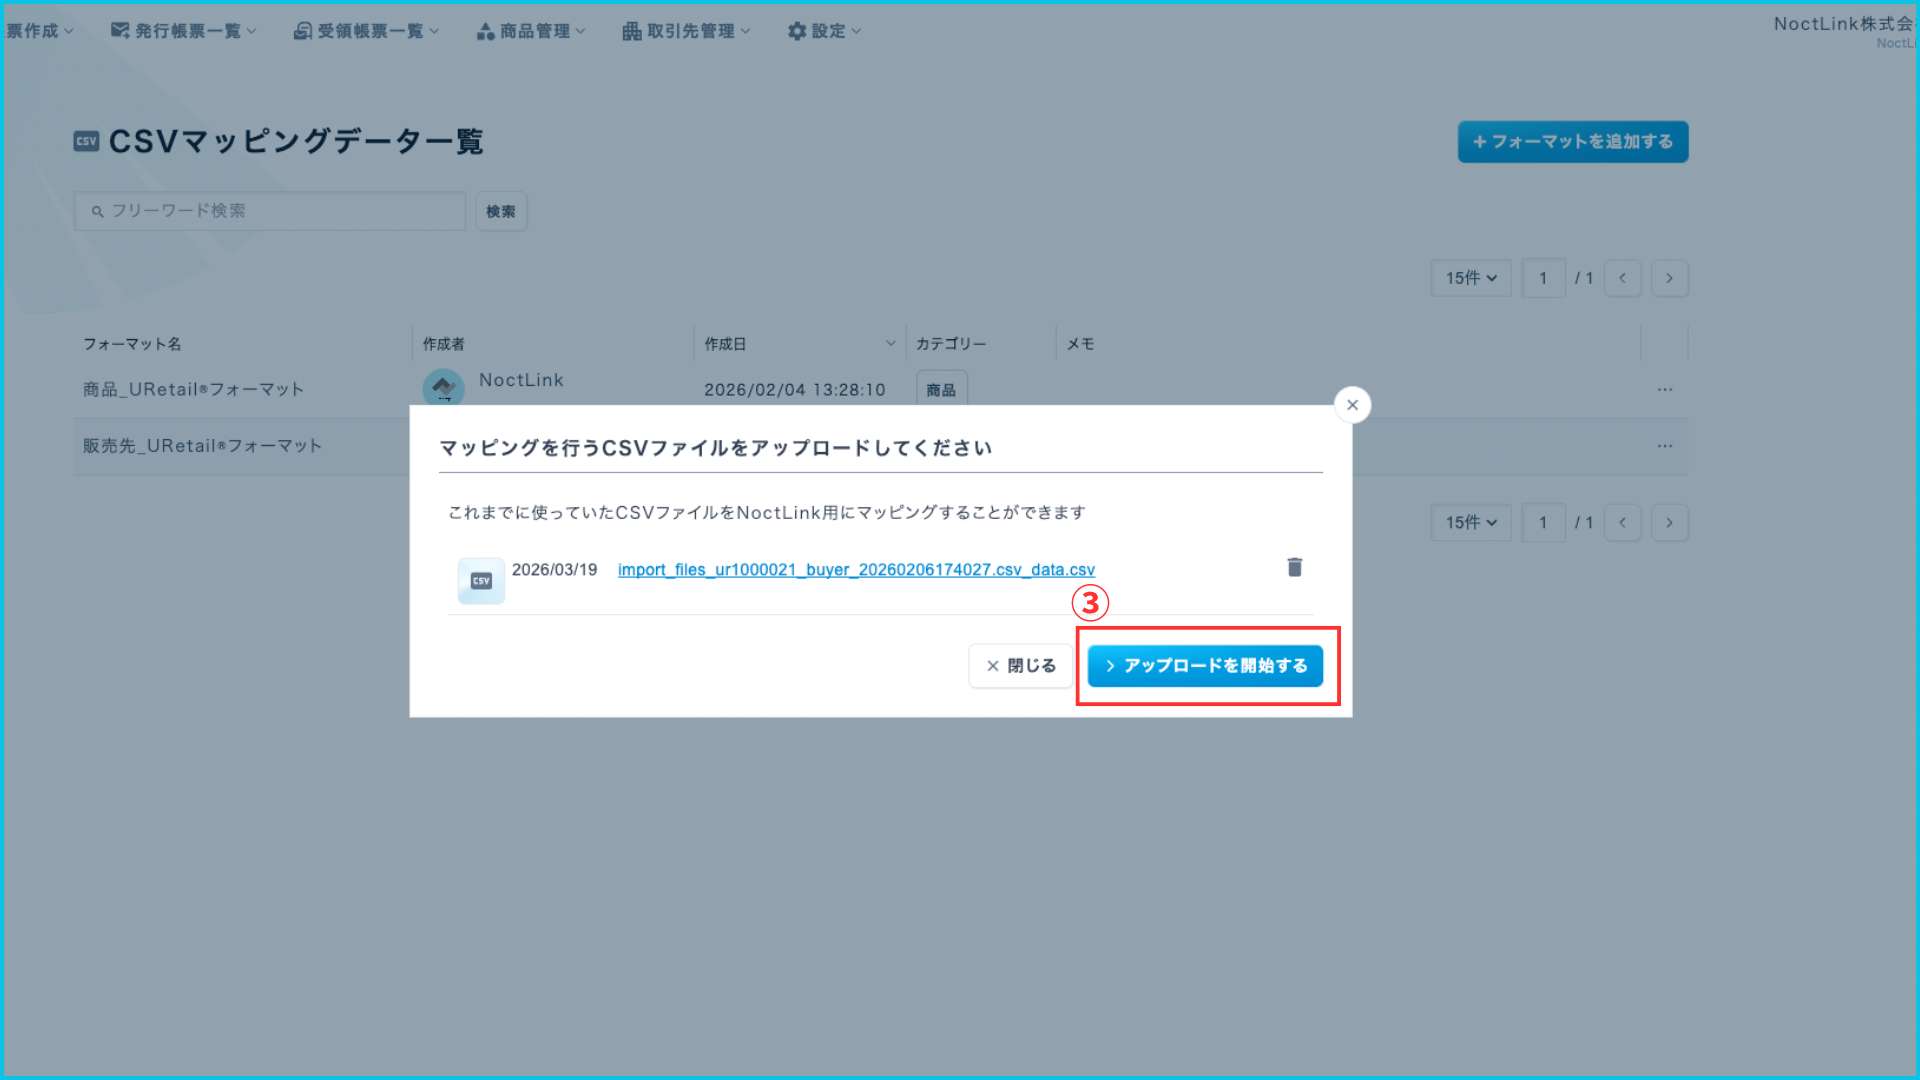Go to next page in bottom pagination
The width and height of the screenshot is (1920, 1080).
1669,522
